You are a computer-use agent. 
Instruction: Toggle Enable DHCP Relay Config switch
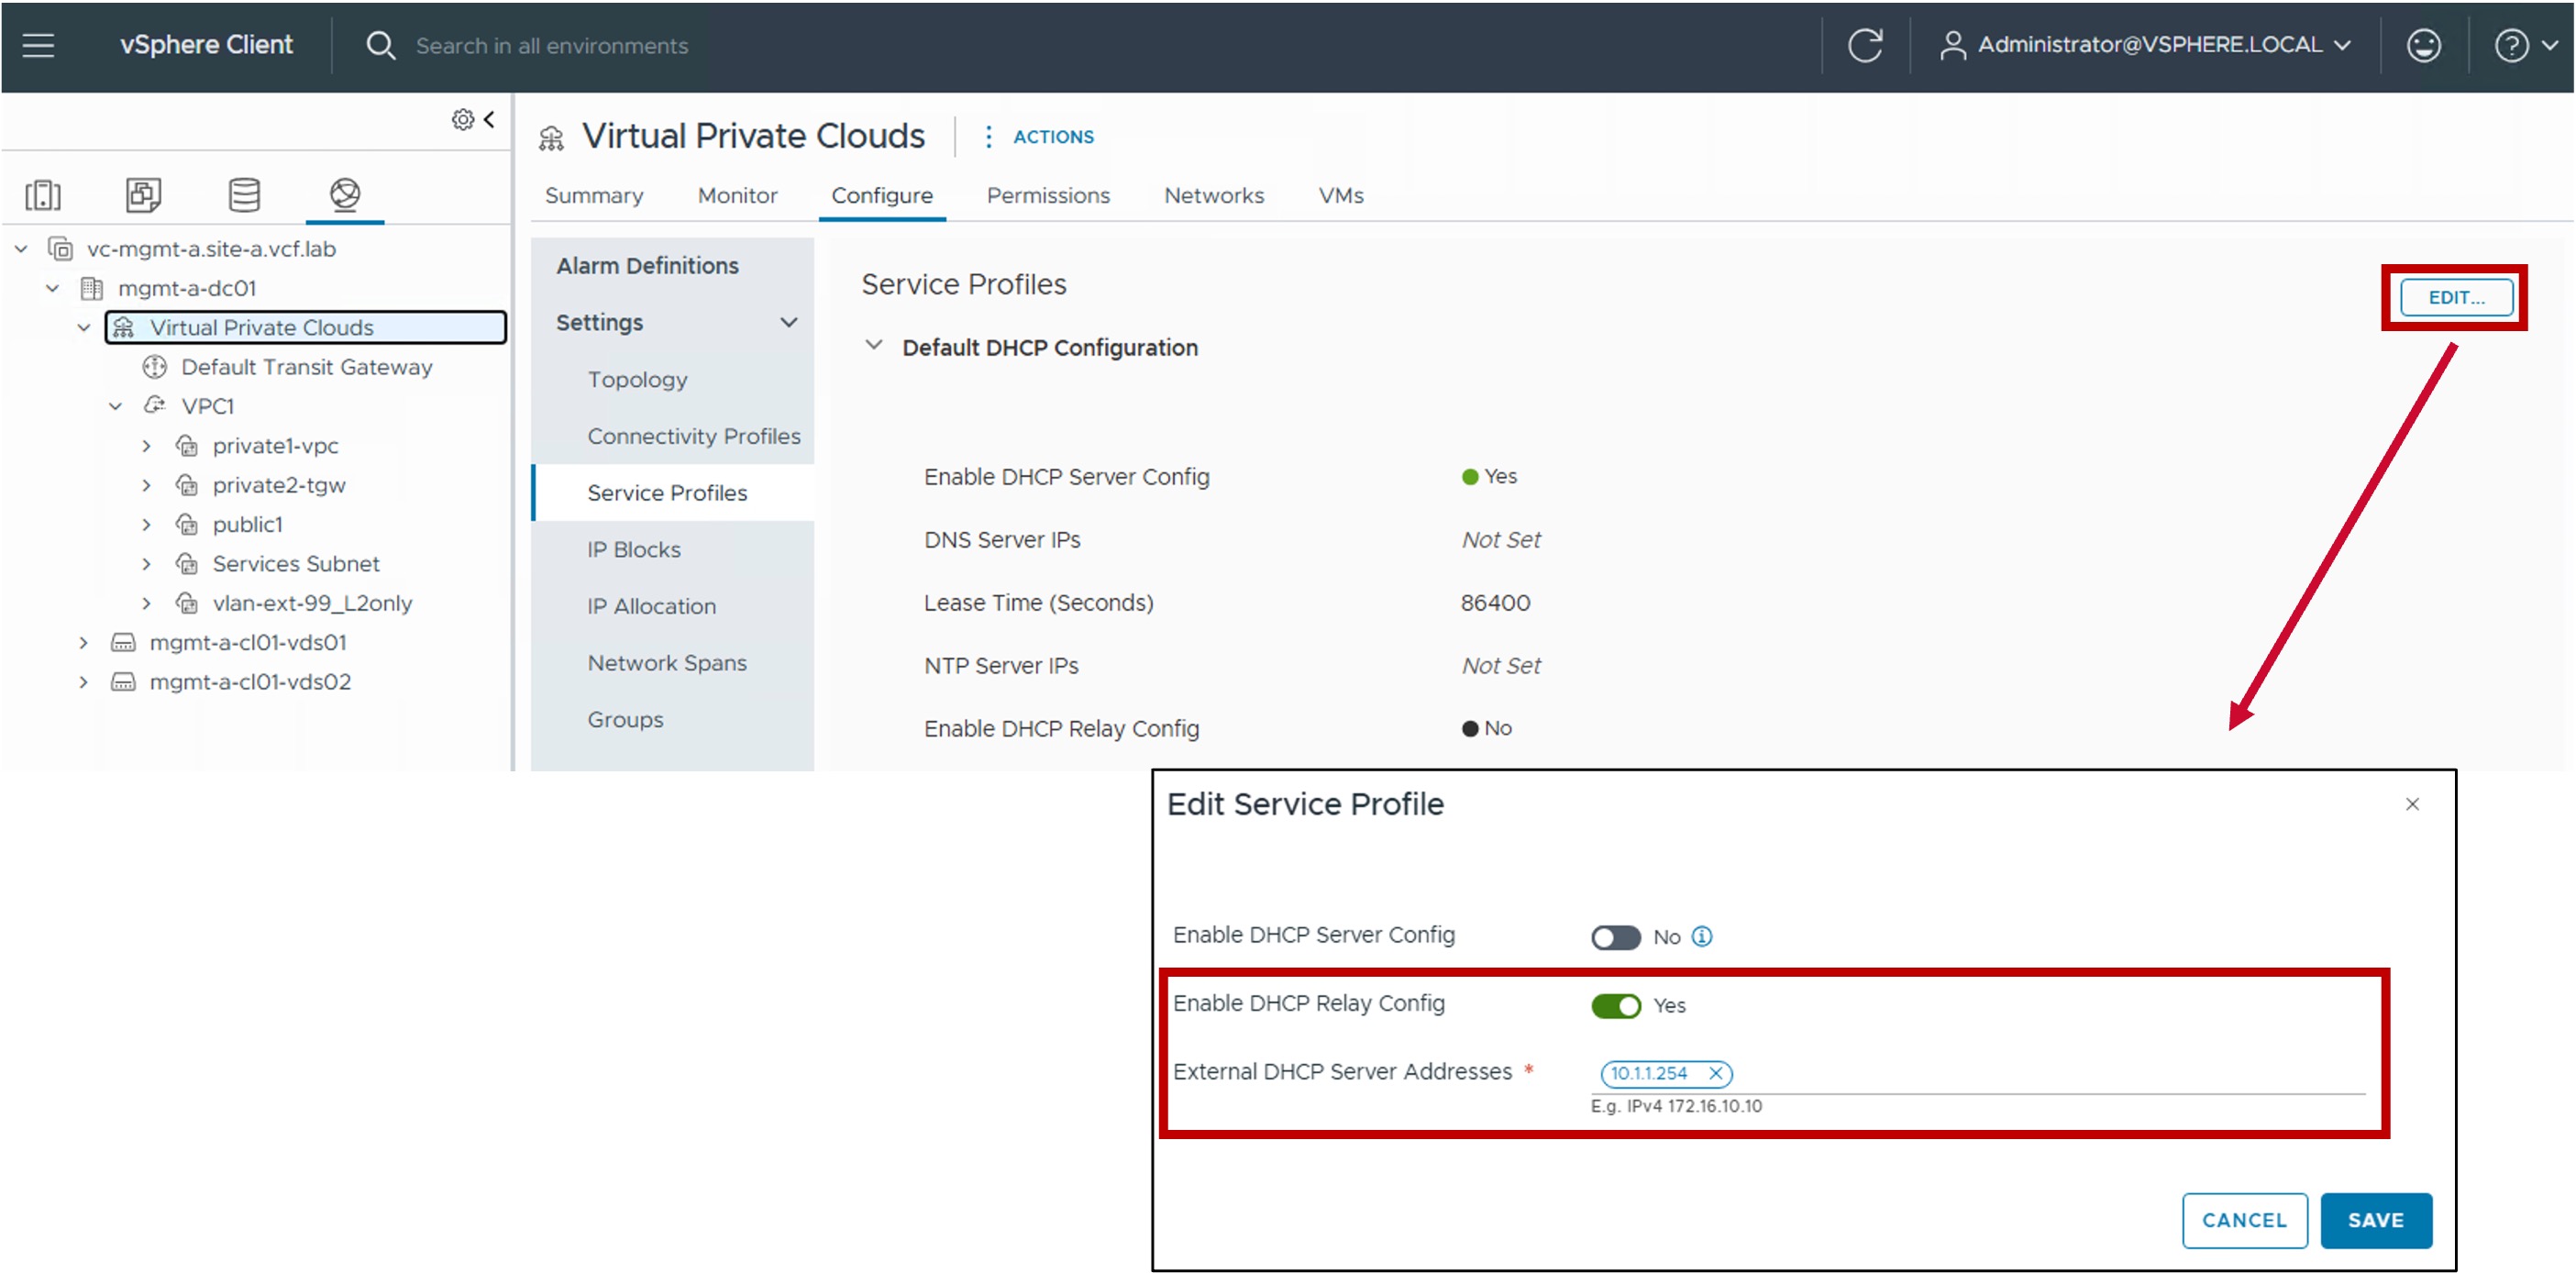(1616, 1005)
